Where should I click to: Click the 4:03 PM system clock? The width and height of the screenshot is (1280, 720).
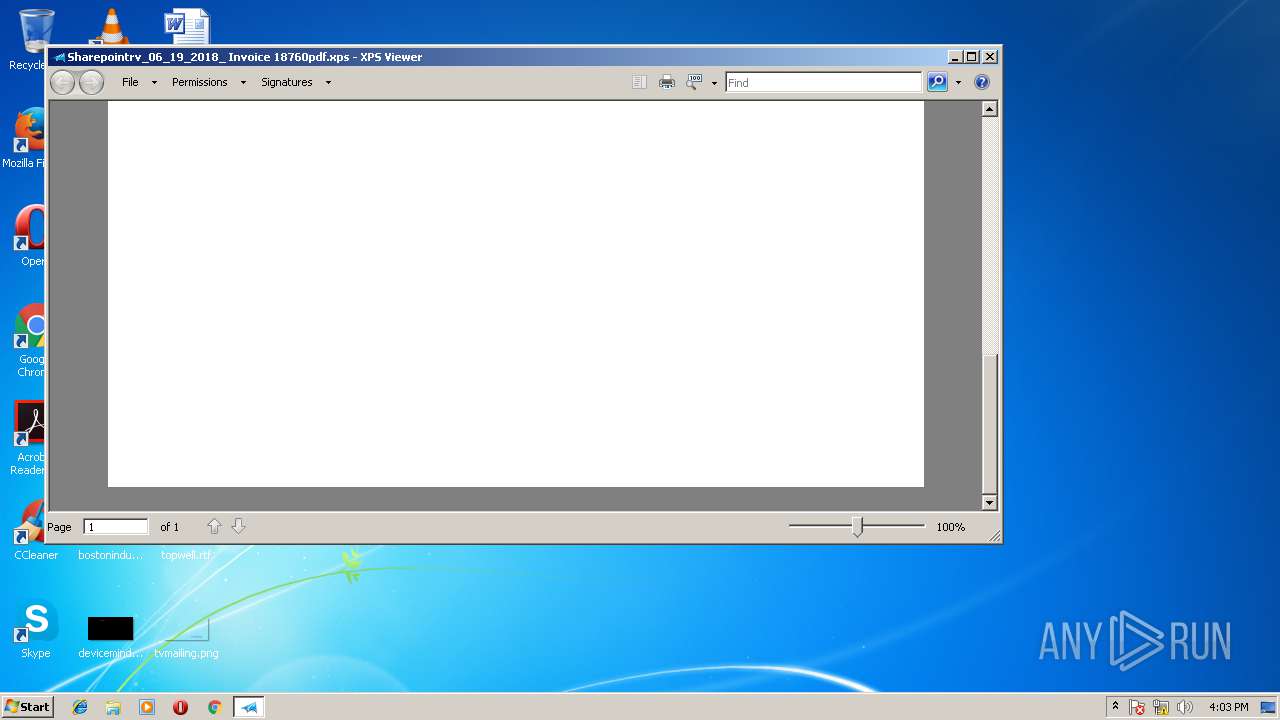pyautogui.click(x=1228, y=707)
